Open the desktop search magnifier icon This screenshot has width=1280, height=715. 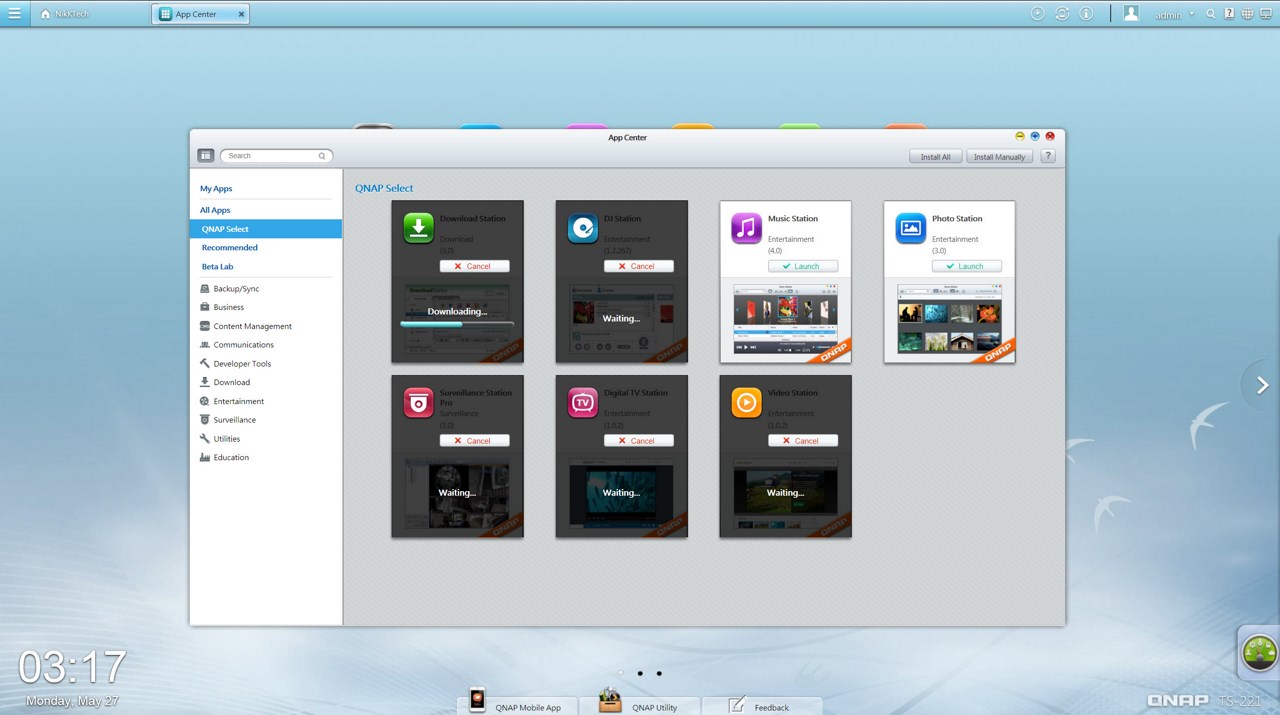pyautogui.click(x=1211, y=14)
